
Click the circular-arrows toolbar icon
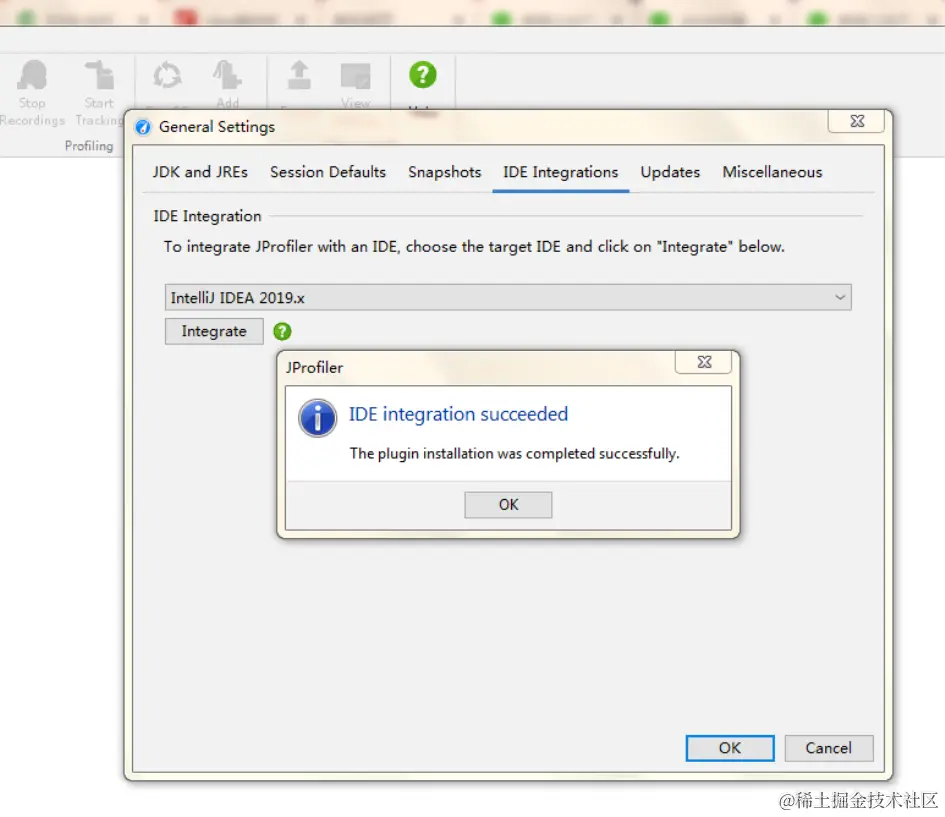pyautogui.click(x=167, y=75)
